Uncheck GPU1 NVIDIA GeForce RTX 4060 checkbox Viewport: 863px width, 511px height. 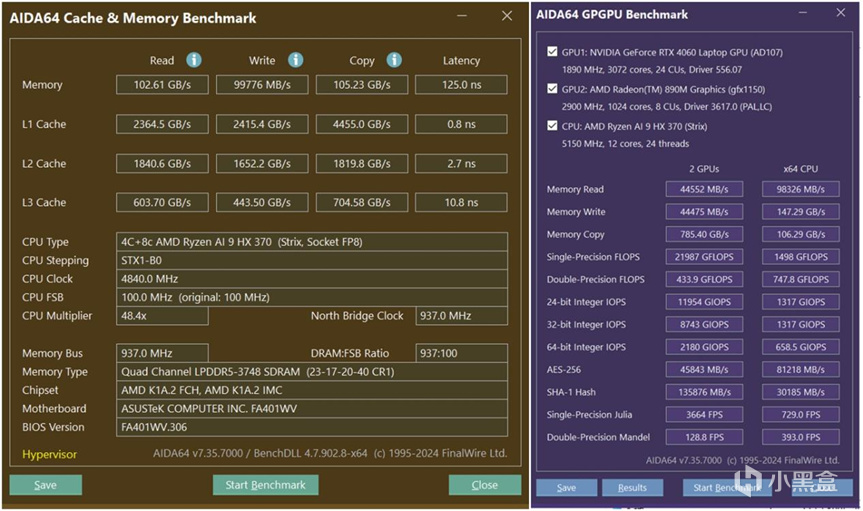coord(552,52)
